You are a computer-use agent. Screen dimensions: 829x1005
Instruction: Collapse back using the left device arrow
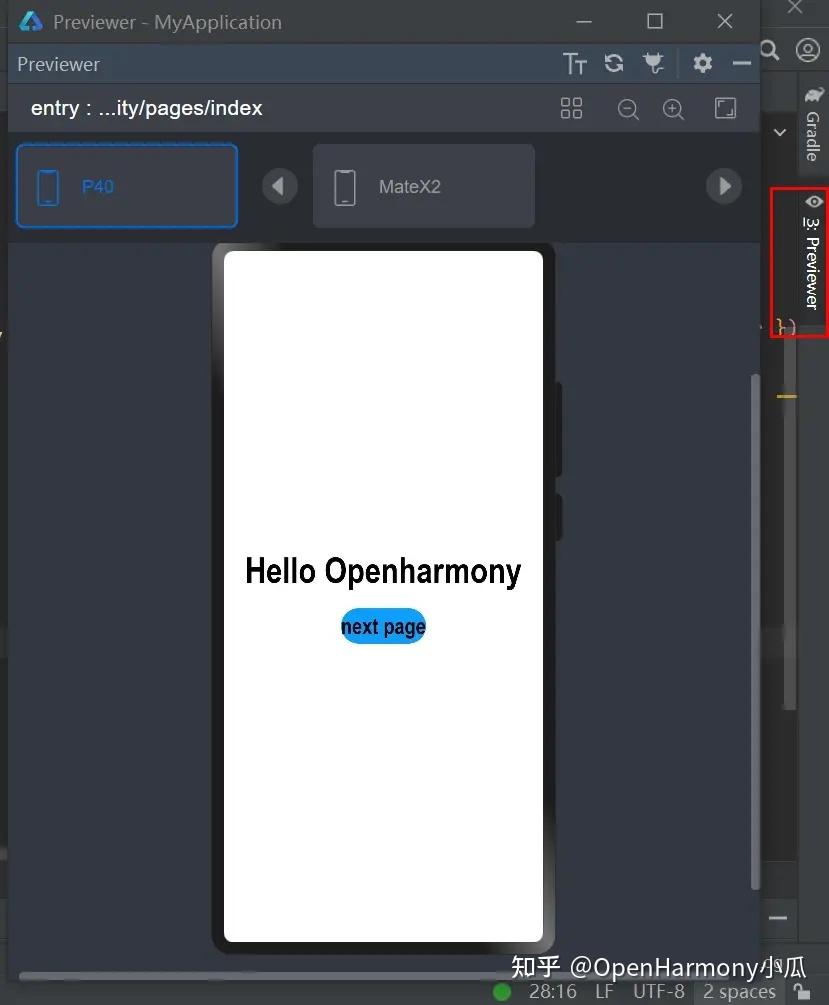click(x=278, y=186)
